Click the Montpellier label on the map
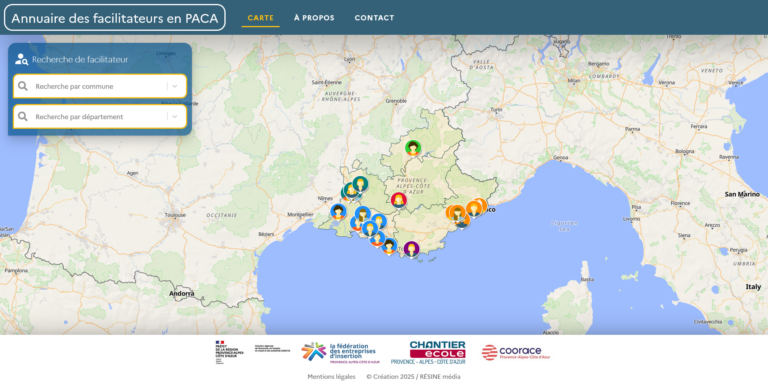The image size is (768, 382). [300, 215]
